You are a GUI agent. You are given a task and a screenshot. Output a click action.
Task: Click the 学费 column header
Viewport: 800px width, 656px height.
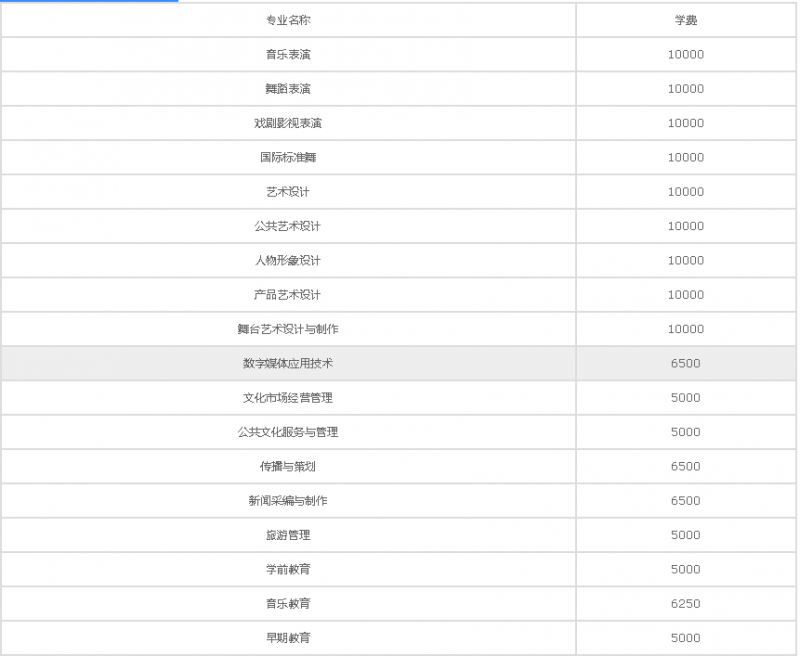(686, 20)
